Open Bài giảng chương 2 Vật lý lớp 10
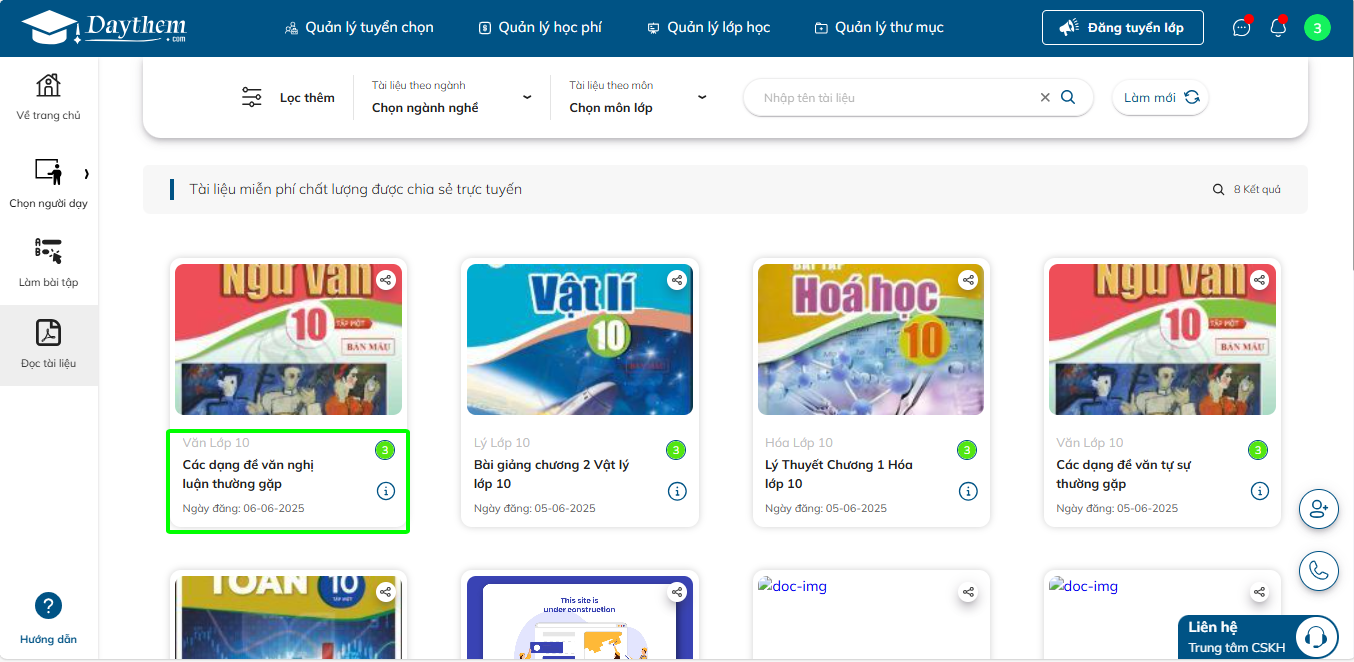 (x=551, y=474)
